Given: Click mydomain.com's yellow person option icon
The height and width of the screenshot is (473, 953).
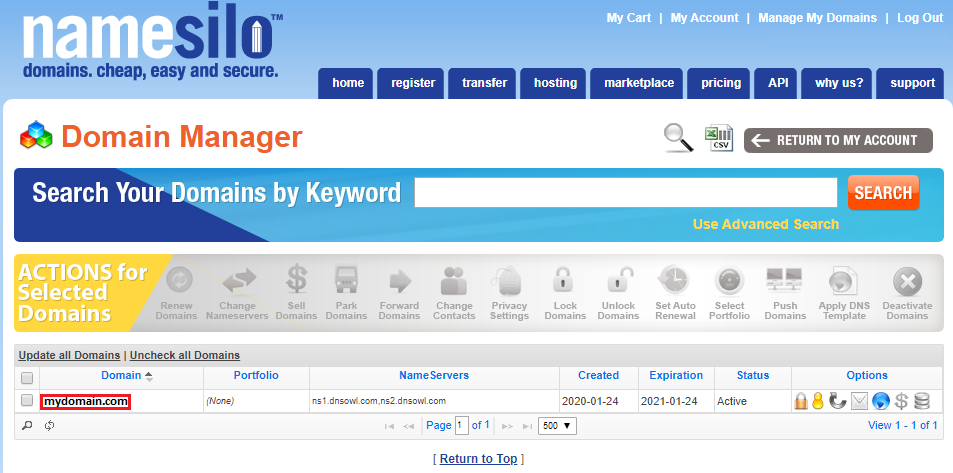Looking at the screenshot, I should click(817, 401).
